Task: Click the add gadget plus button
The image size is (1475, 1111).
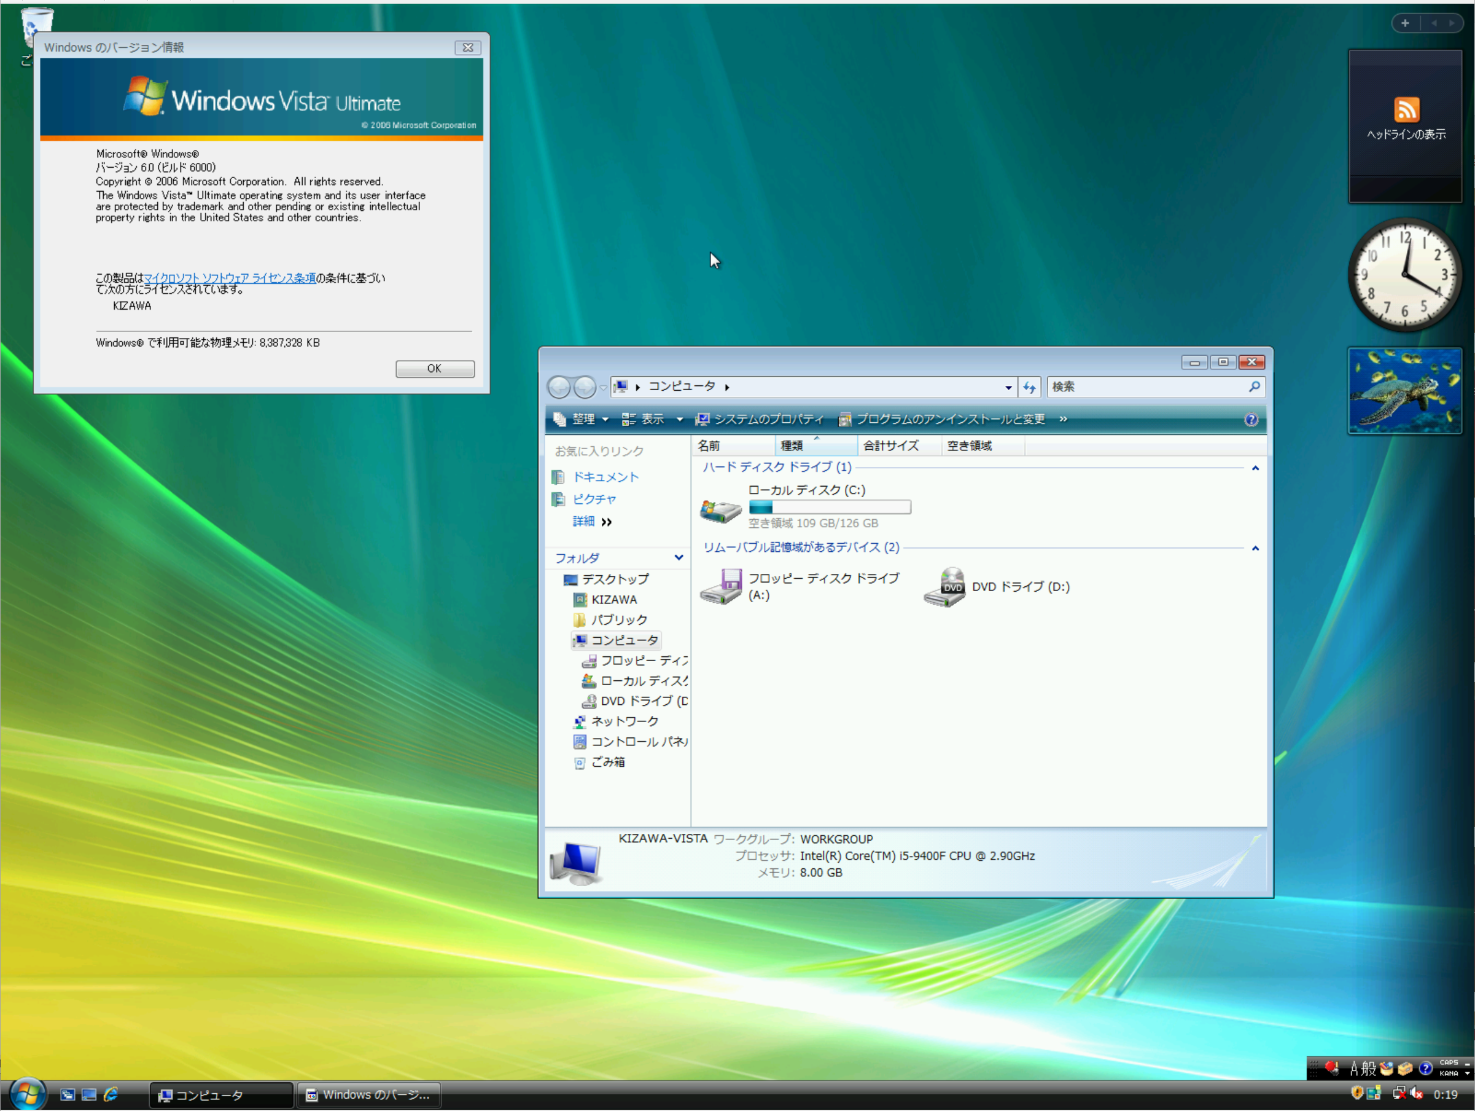Action: [x=1405, y=23]
